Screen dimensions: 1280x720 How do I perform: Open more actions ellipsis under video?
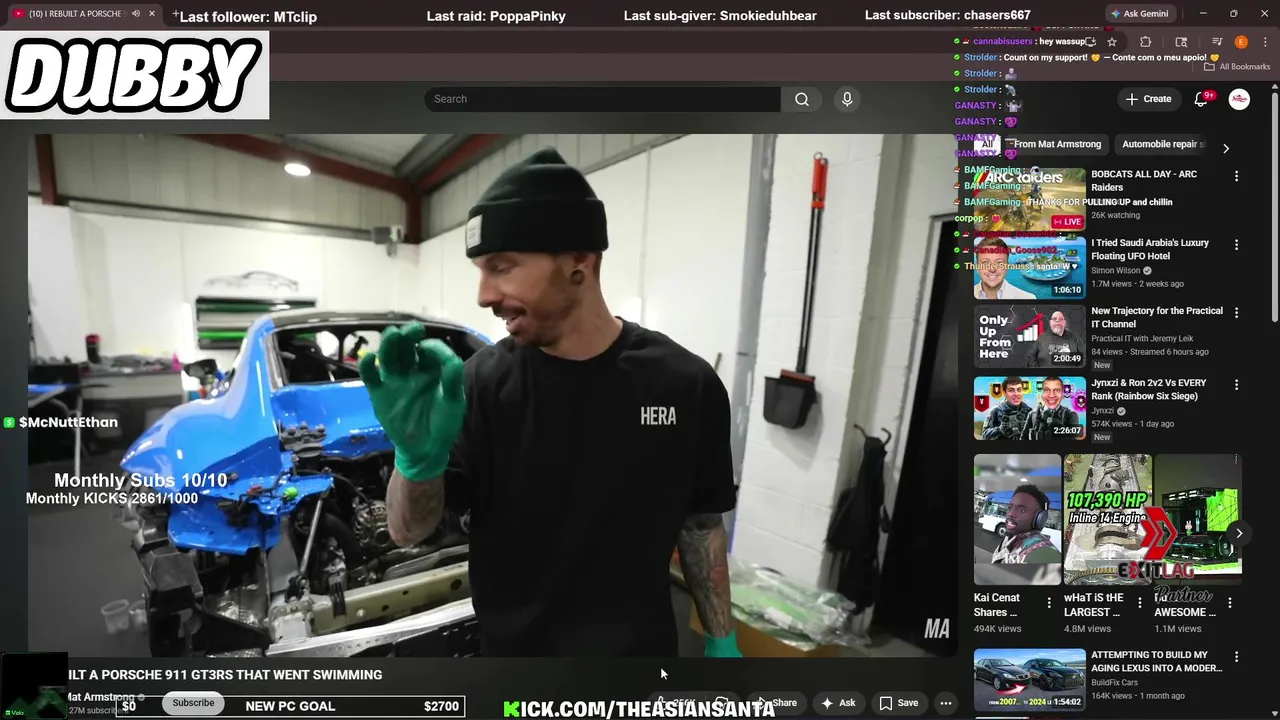(x=946, y=703)
